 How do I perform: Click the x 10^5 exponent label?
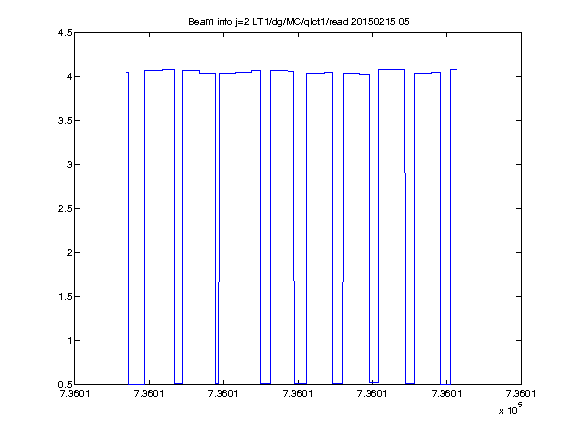[x=511, y=408]
